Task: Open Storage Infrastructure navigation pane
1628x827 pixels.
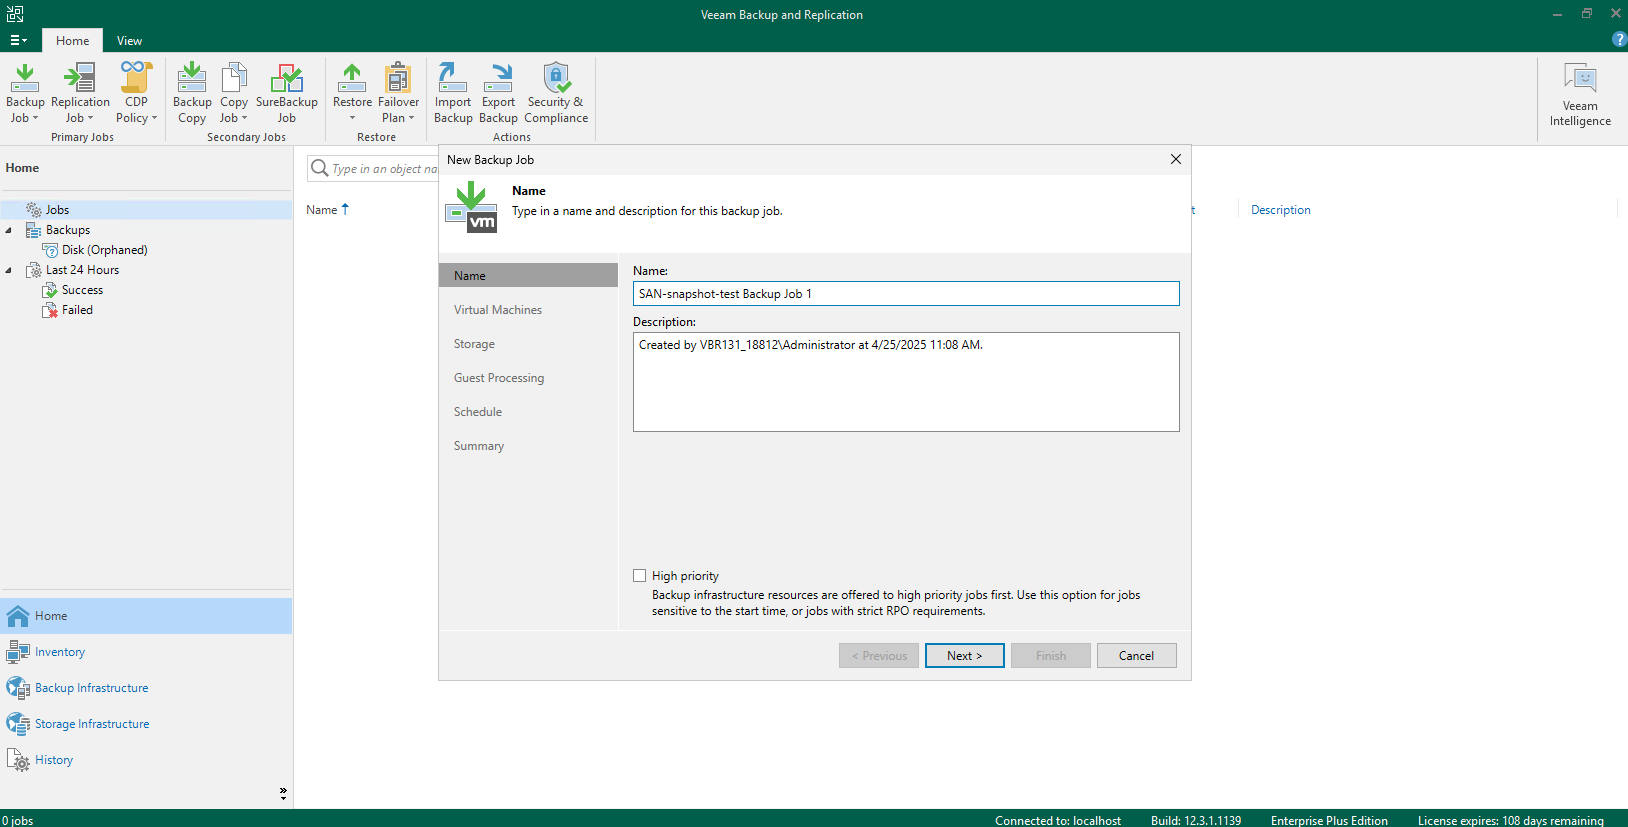Action: (x=146, y=724)
